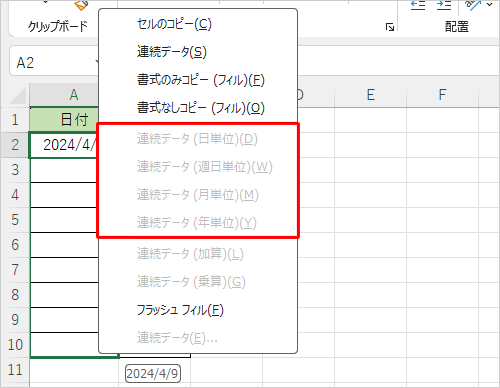
Task: Click the select-all corner triangle
Action: coord(17,96)
